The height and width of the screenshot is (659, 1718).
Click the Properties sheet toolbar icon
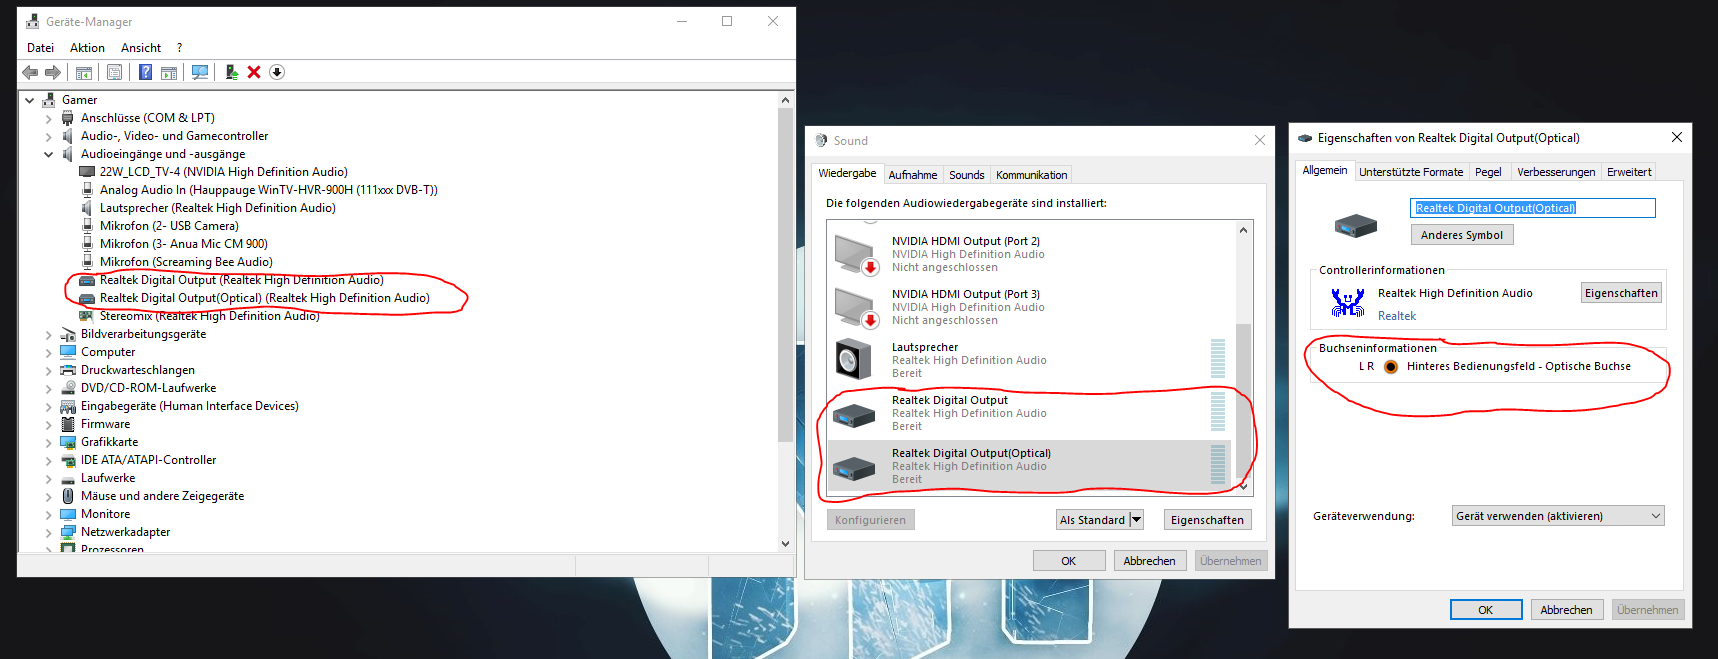click(115, 72)
